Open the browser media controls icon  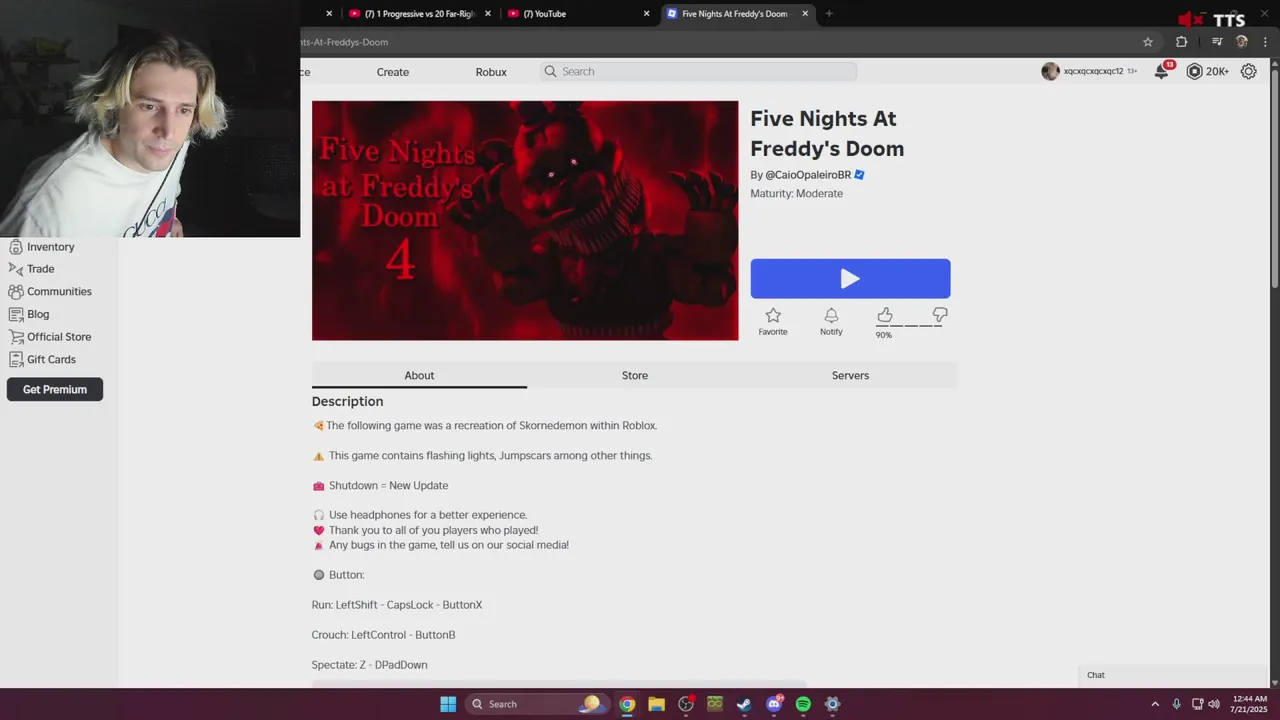1217,42
